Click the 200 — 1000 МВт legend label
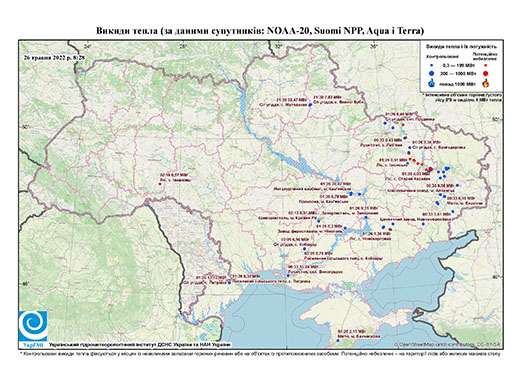This screenshot has height=368, width=520. point(459,73)
